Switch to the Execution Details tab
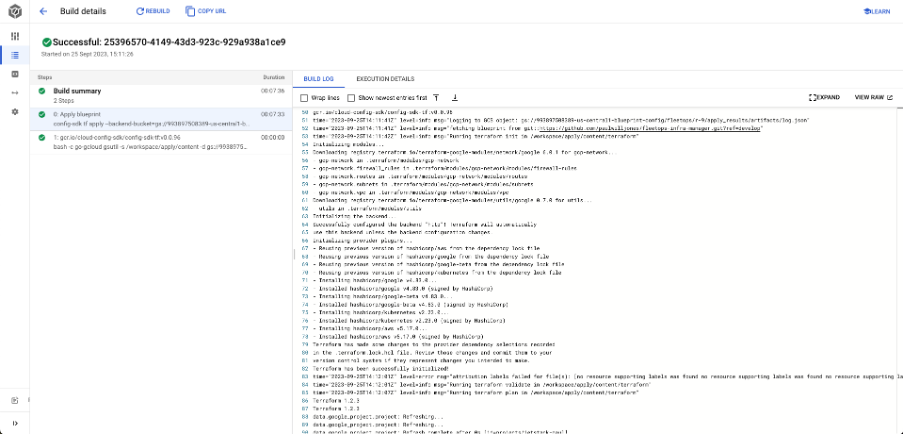Viewport: 904px width, 434px height. [x=385, y=79]
